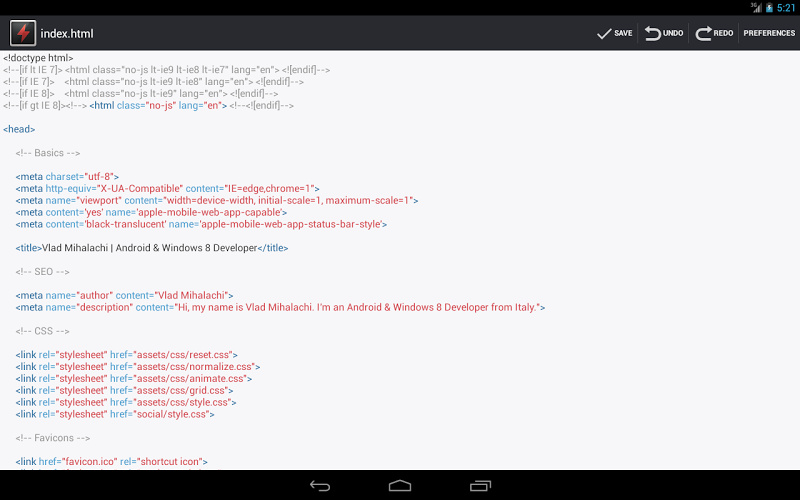Tap the title tag with Vlad Mihalachi
Viewport: 800px width, 500px height.
click(x=152, y=248)
